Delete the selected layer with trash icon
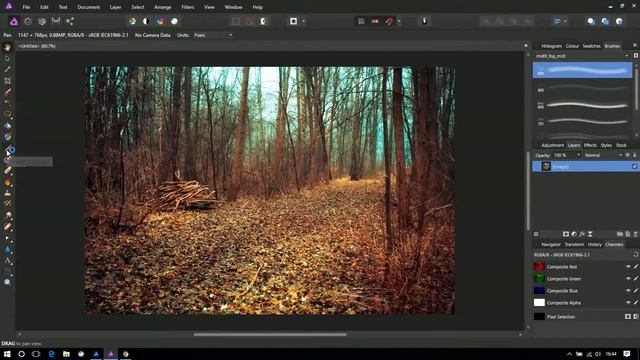This screenshot has height=360, width=640. click(636, 234)
